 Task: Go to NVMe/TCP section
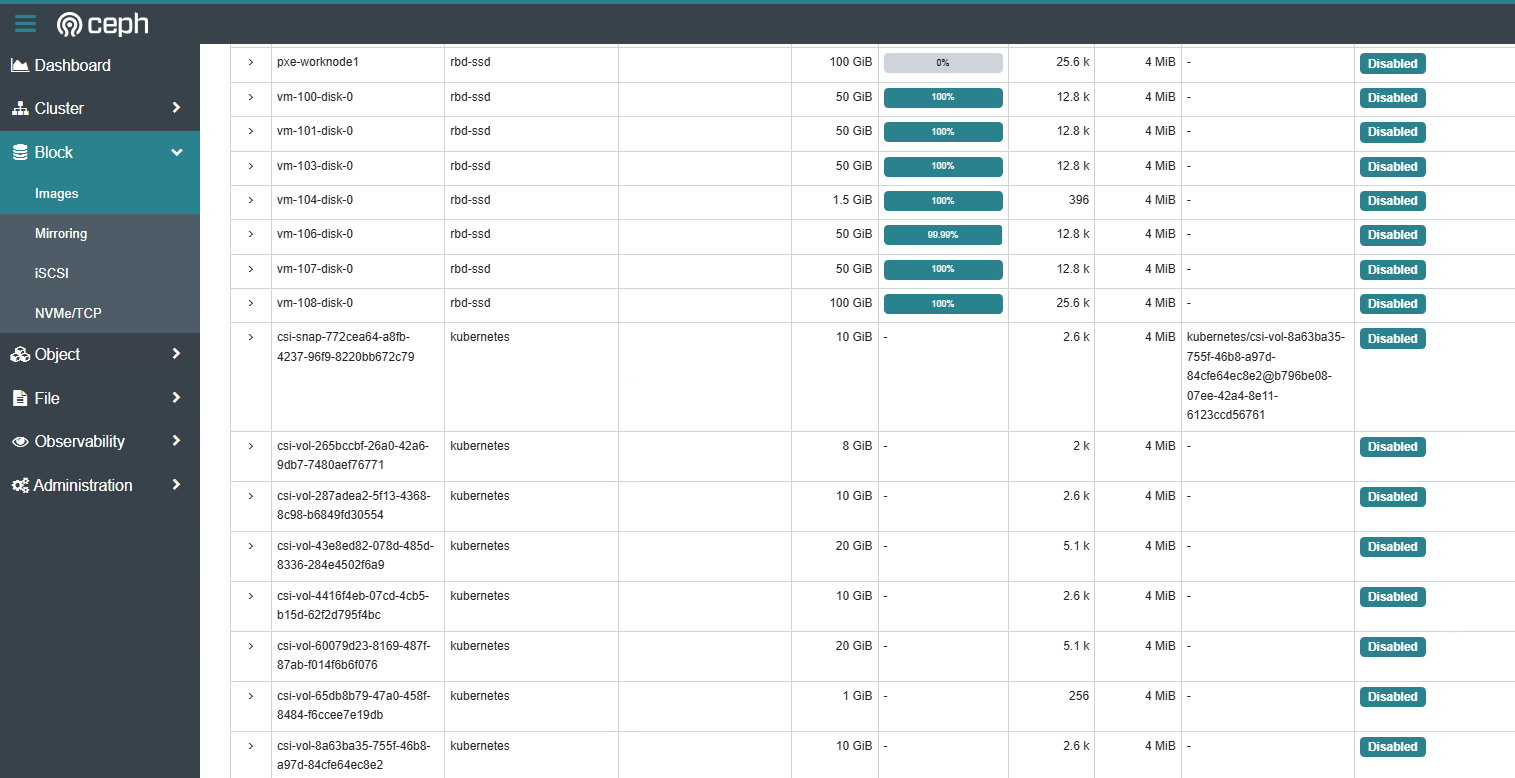[x=68, y=313]
